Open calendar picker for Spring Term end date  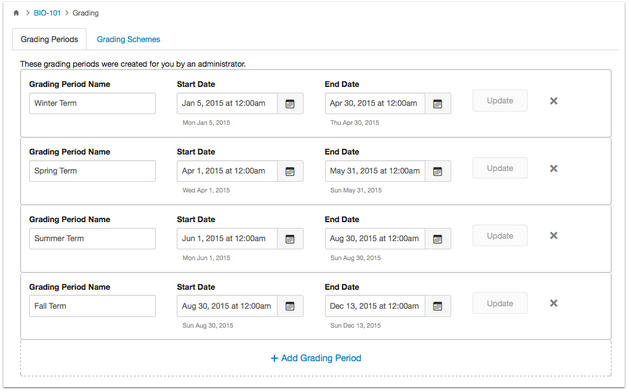tap(438, 171)
